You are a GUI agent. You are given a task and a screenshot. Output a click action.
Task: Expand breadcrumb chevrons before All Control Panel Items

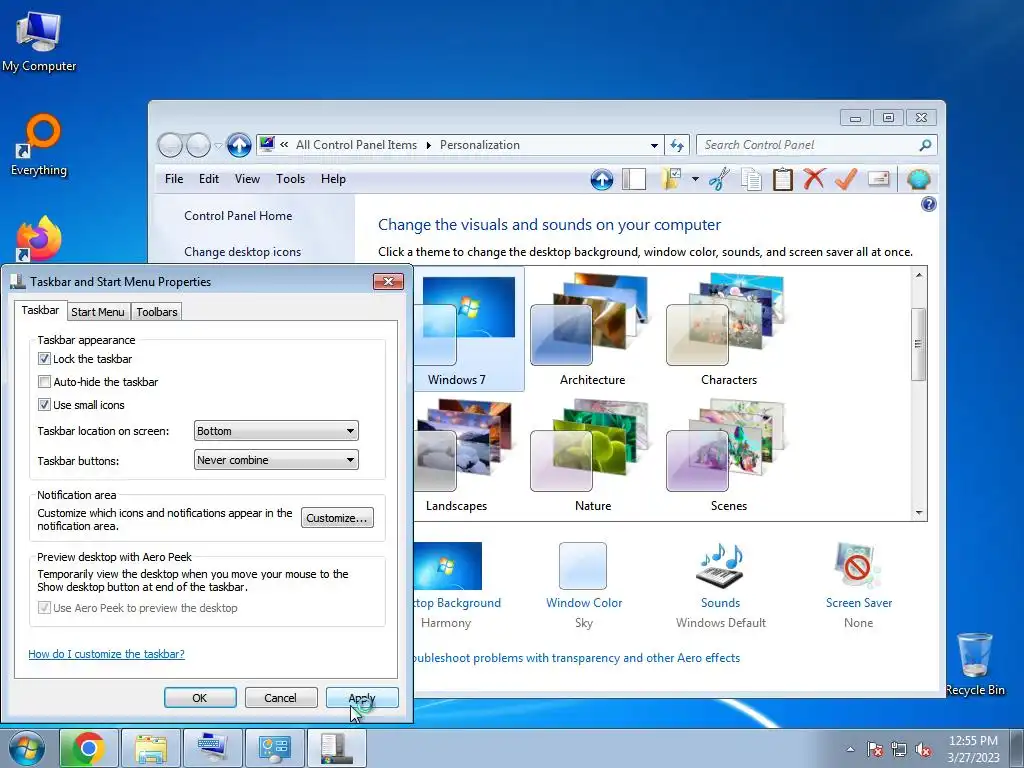(284, 145)
